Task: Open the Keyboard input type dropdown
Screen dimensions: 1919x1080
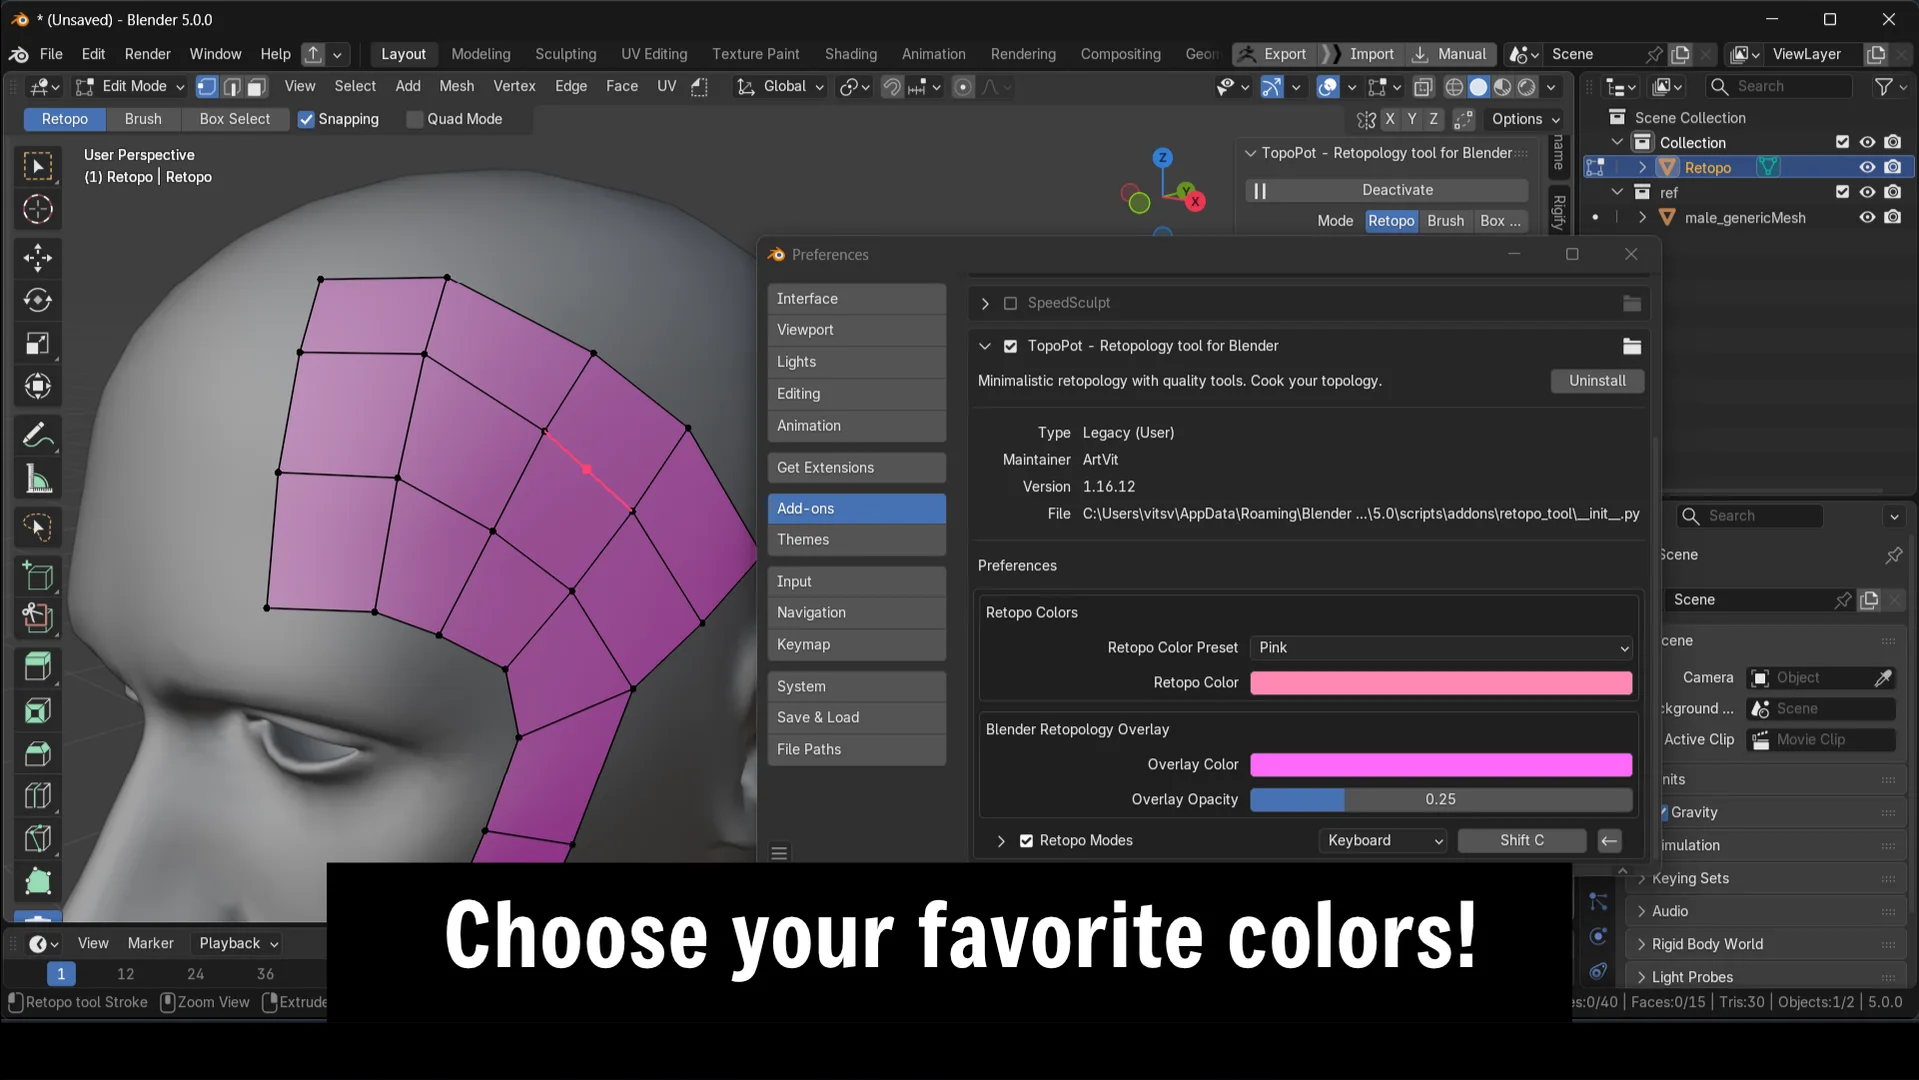Action: click(1384, 841)
